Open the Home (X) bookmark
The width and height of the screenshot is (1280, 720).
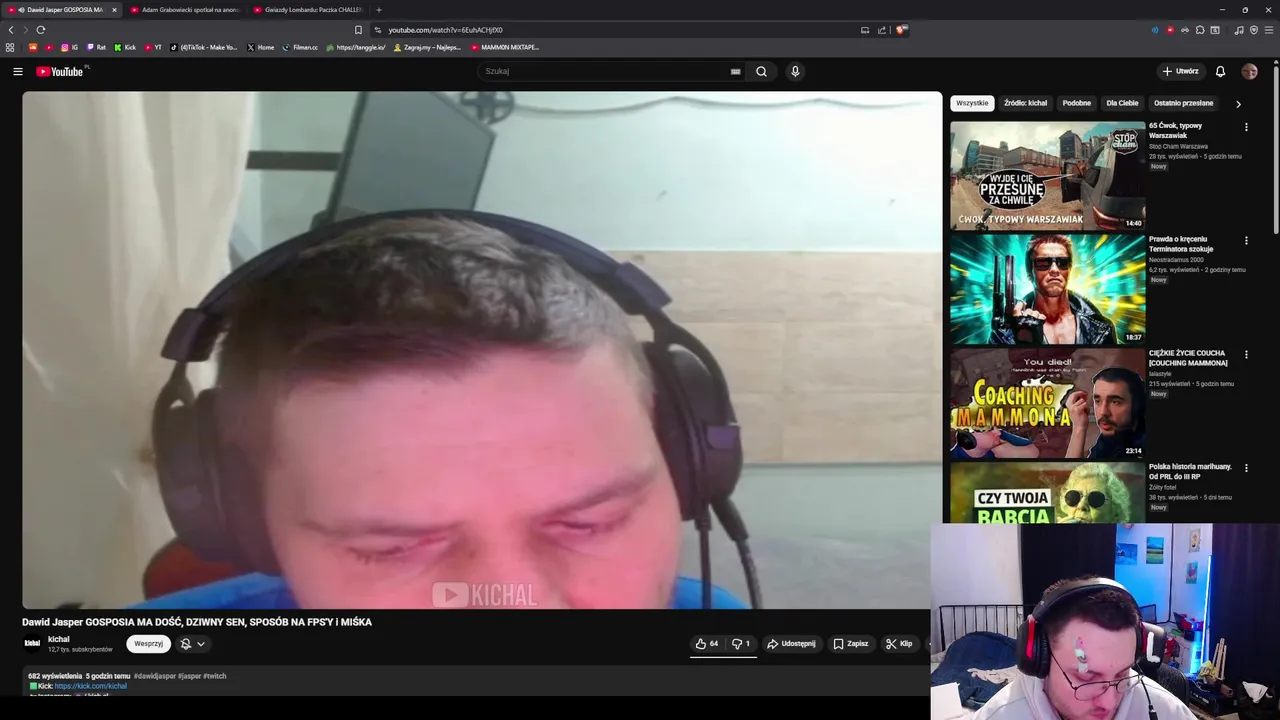260,47
